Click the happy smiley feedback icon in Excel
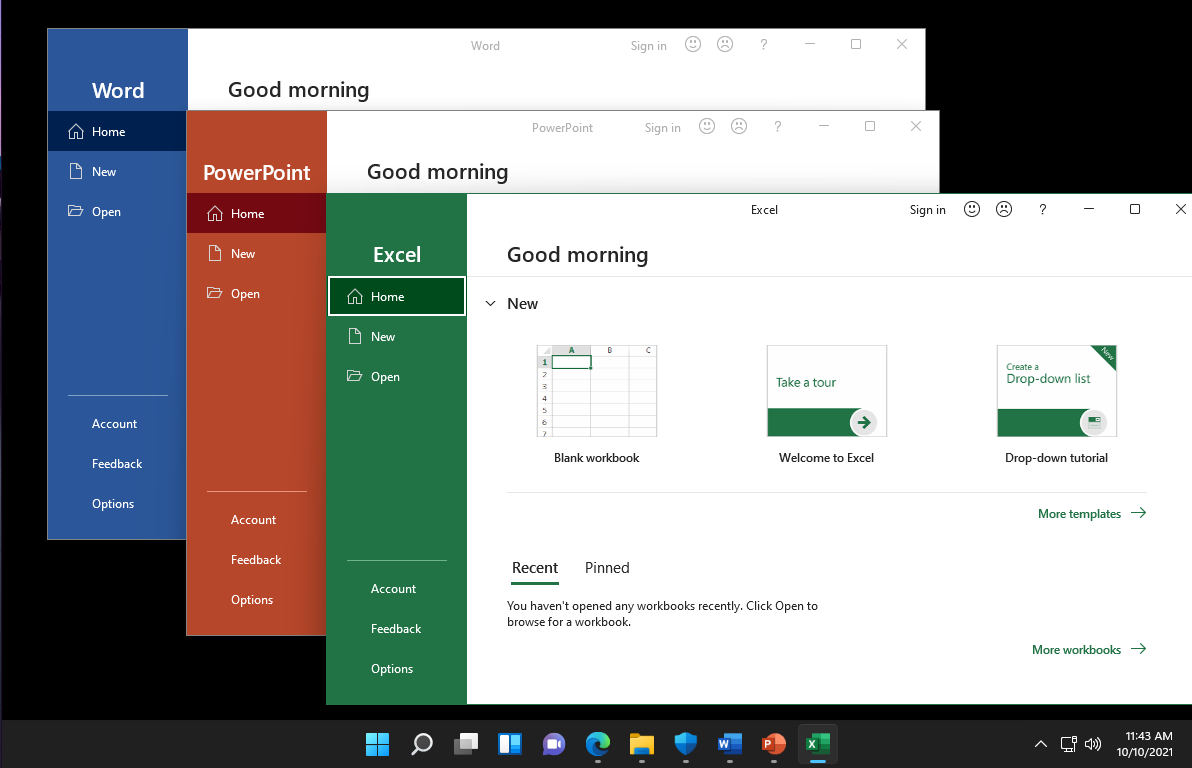The height and width of the screenshot is (768, 1192). click(972, 209)
